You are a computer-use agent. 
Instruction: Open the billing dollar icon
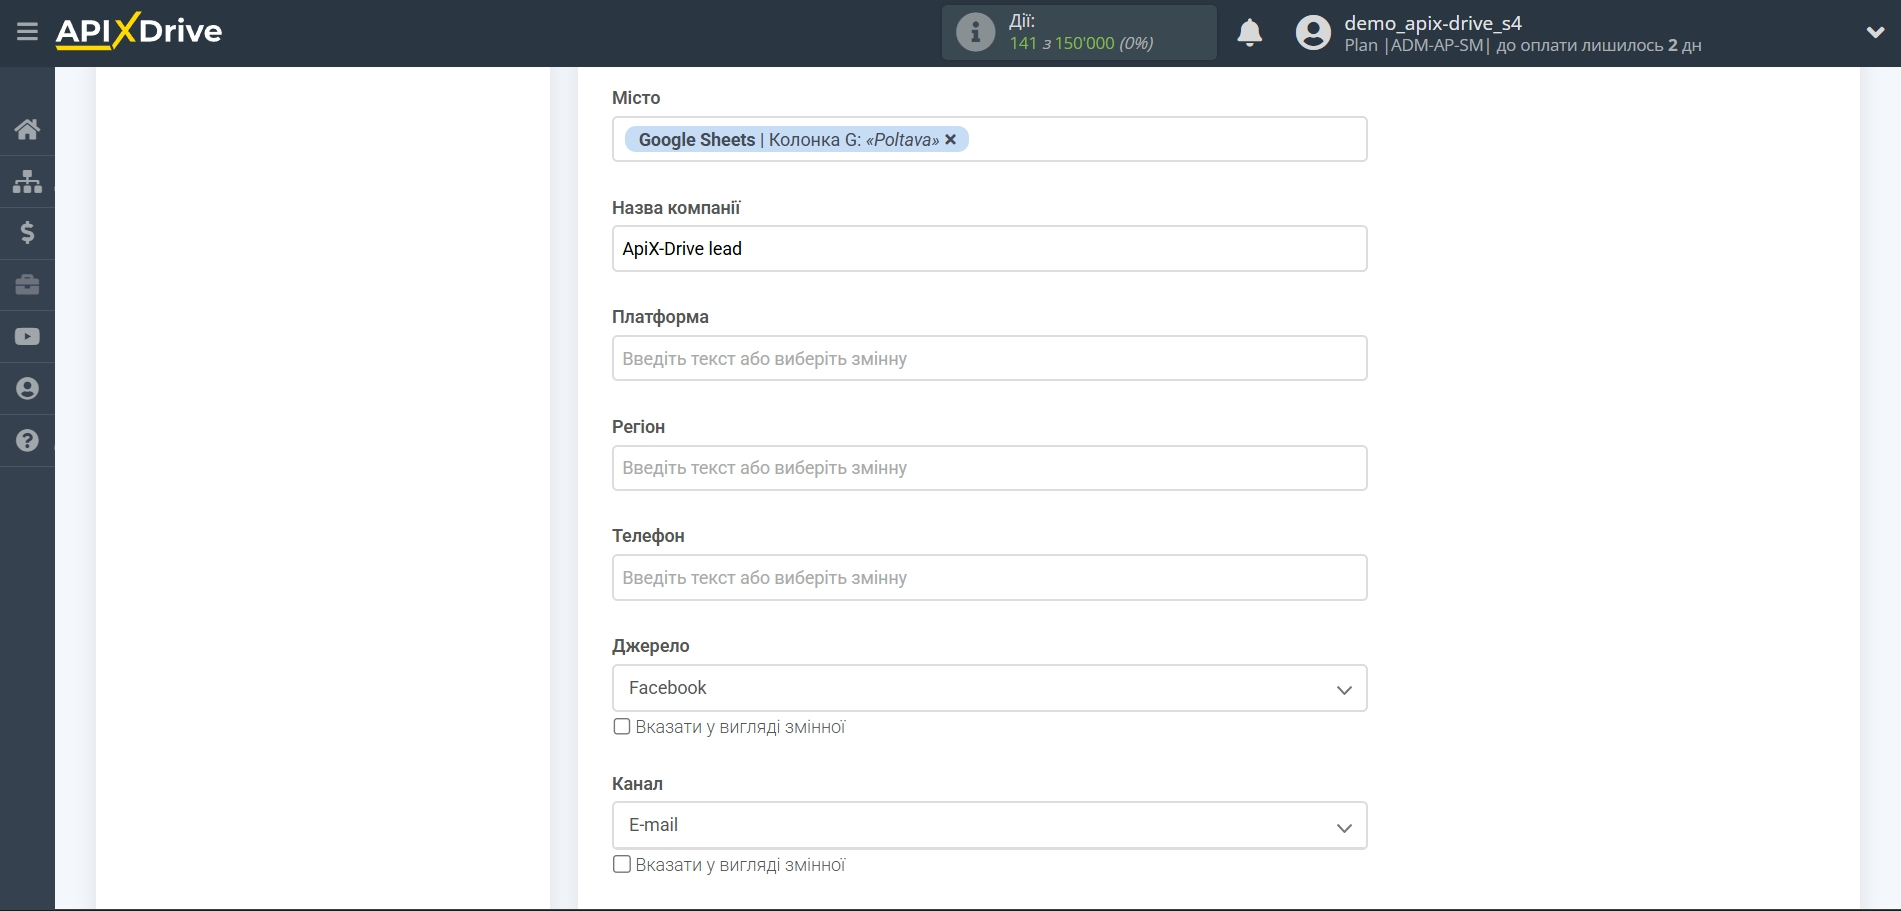[27, 233]
